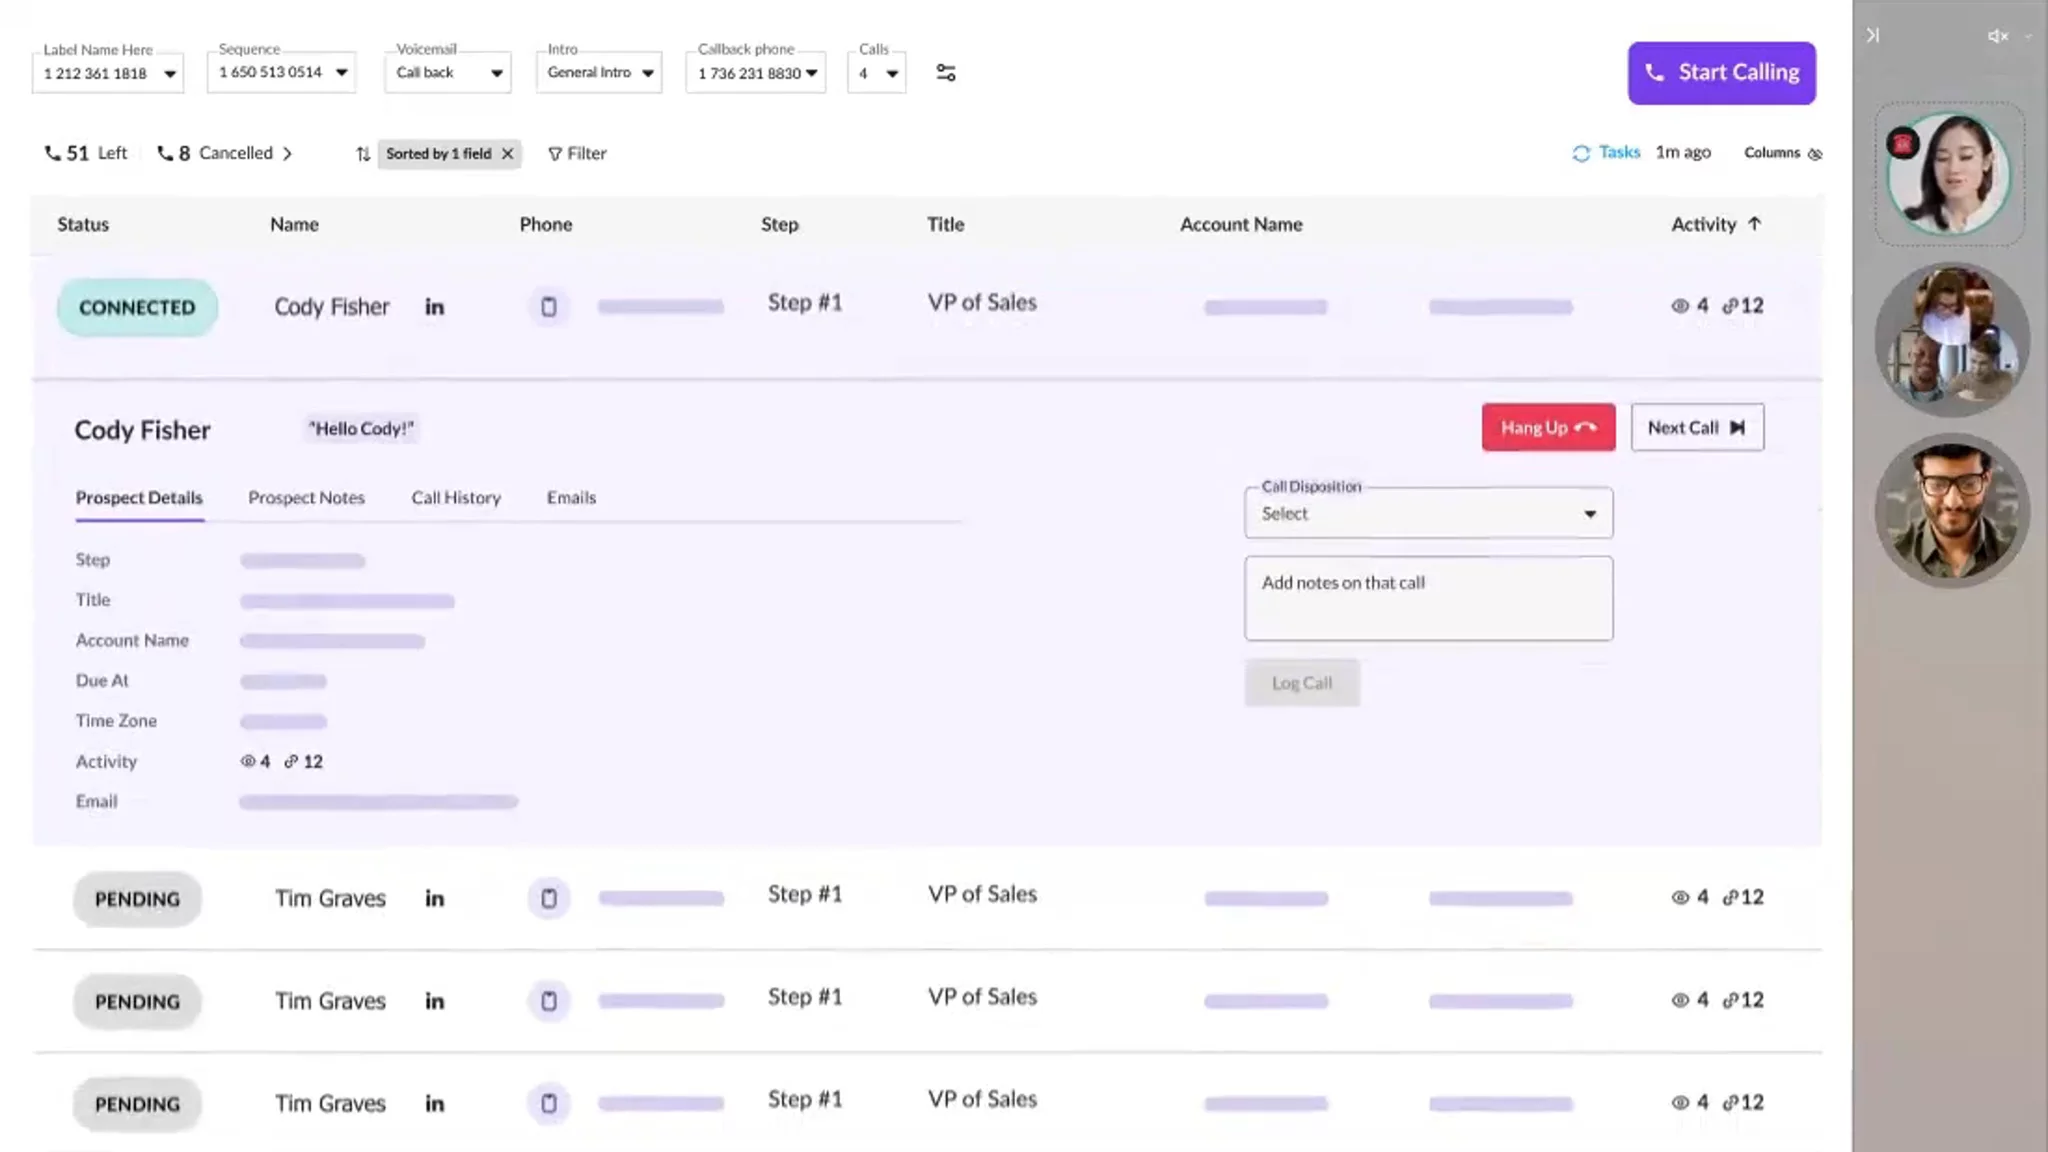Open the Call History tab
The height and width of the screenshot is (1152, 2048).
coord(456,498)
